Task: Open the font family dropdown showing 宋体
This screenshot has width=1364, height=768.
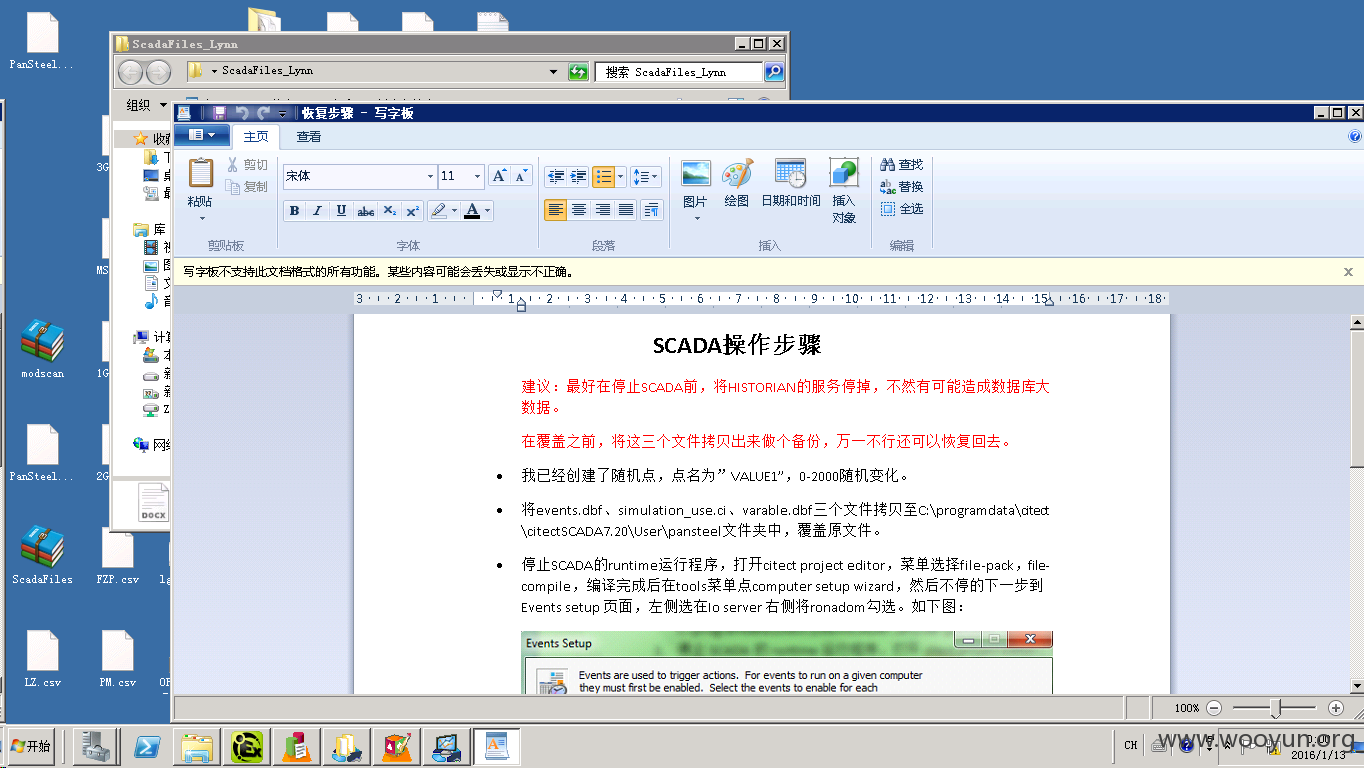Action: tap(431, 176)
